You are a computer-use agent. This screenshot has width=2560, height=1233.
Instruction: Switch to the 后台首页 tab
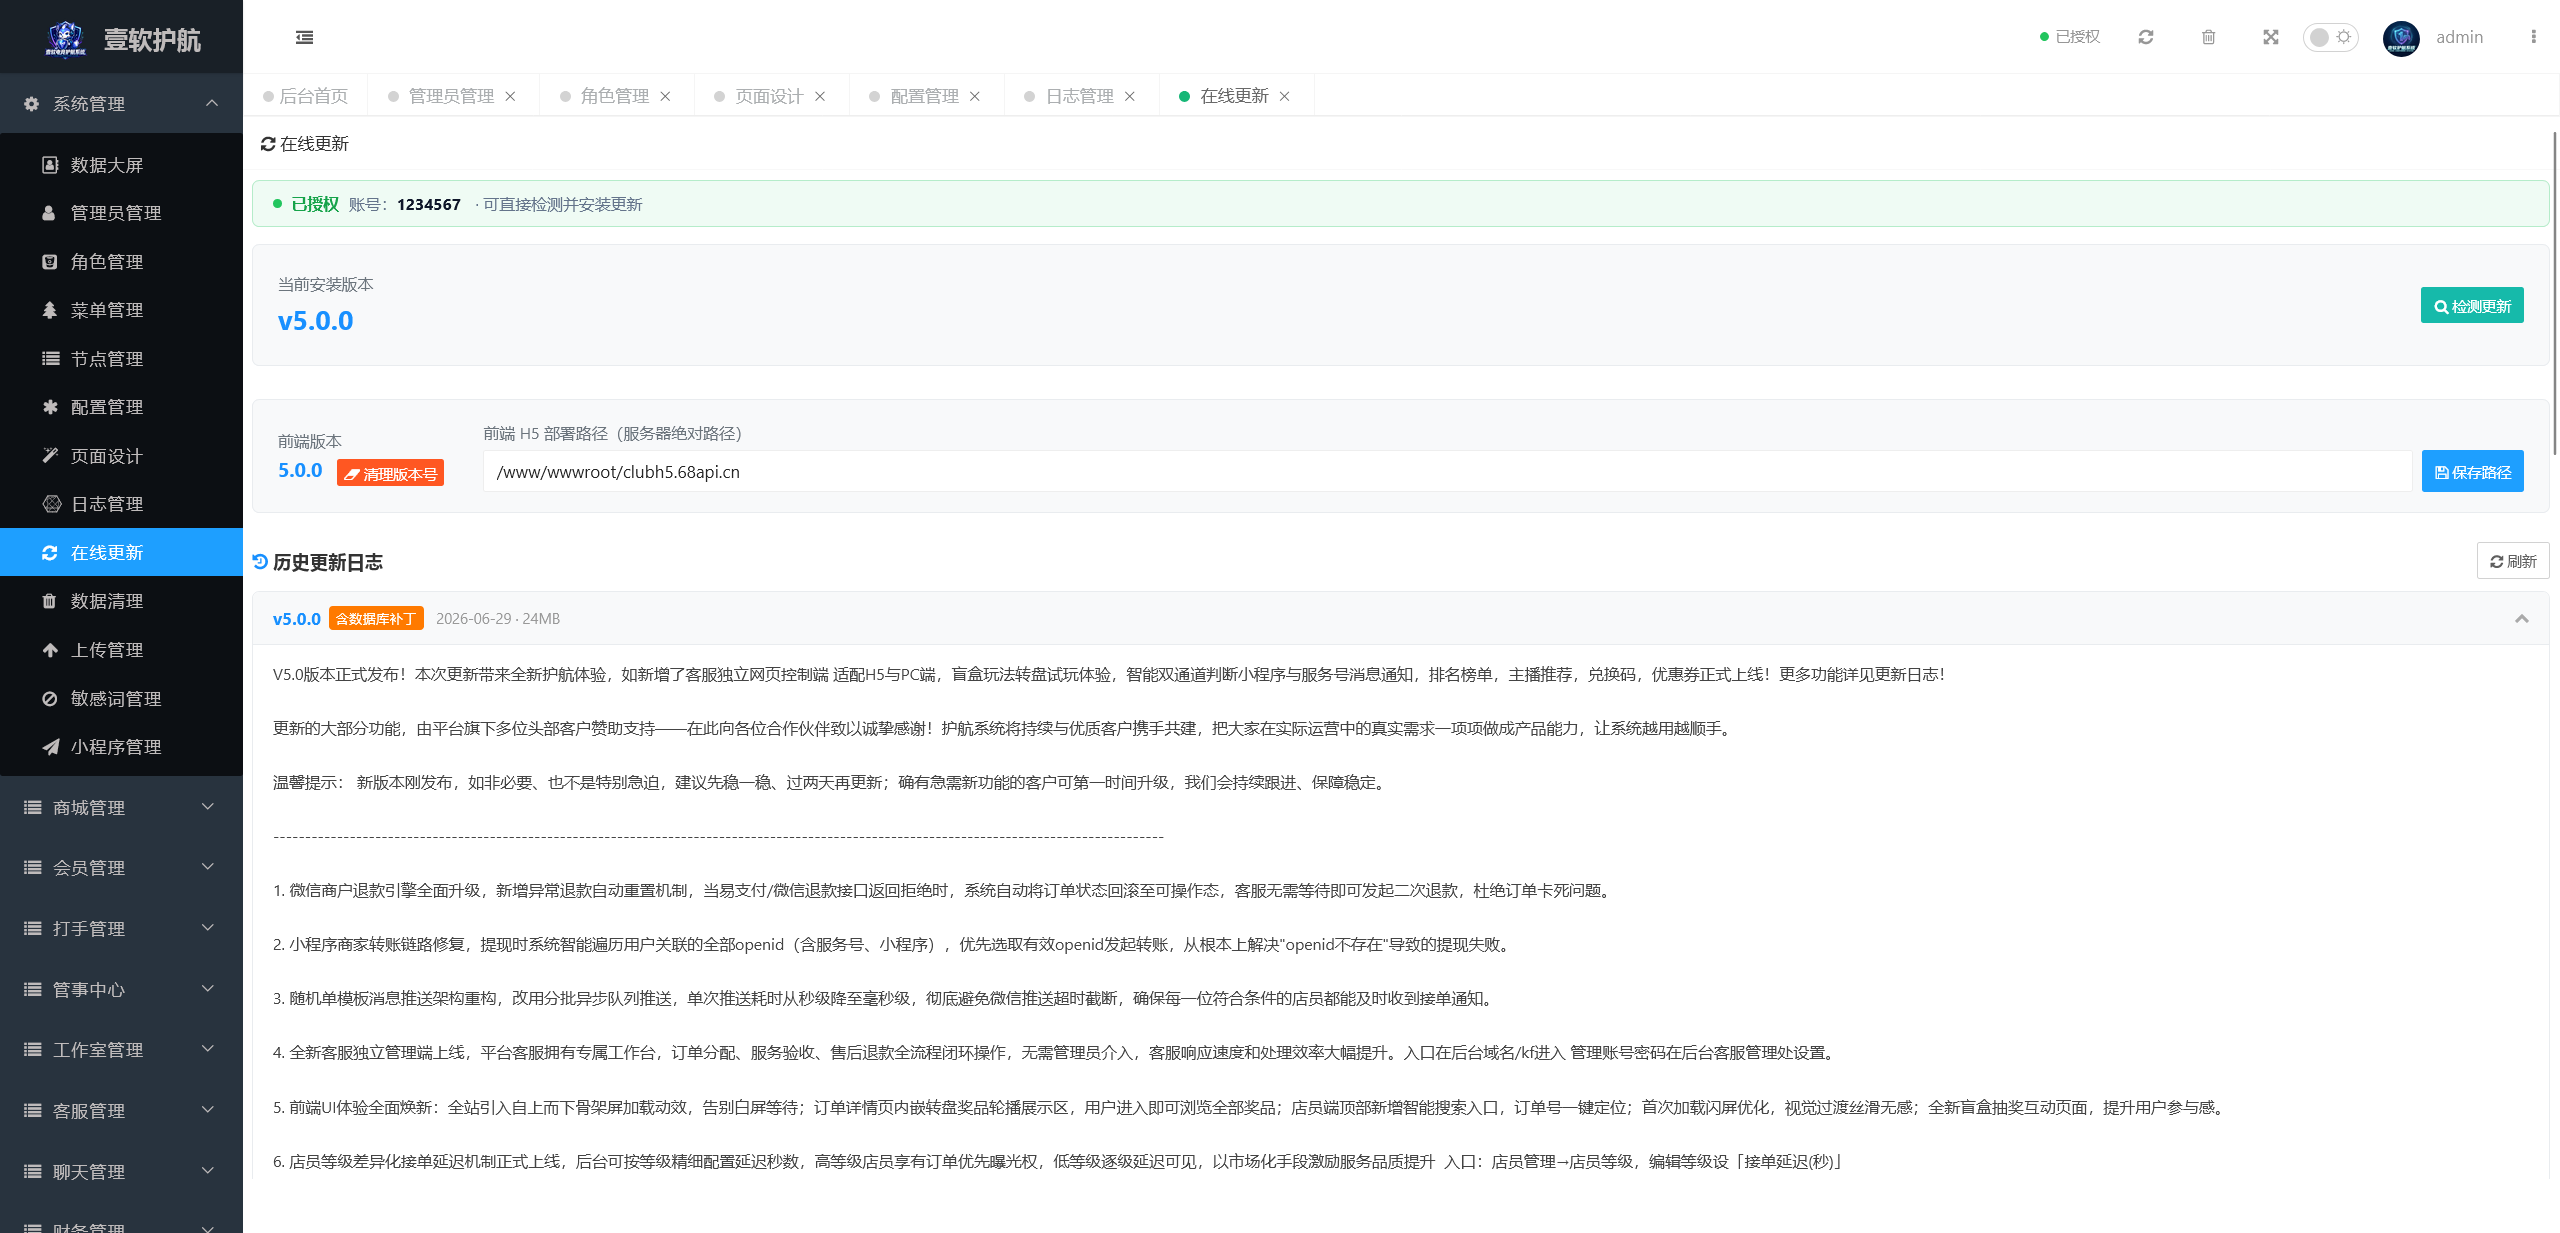pos(306,96)
